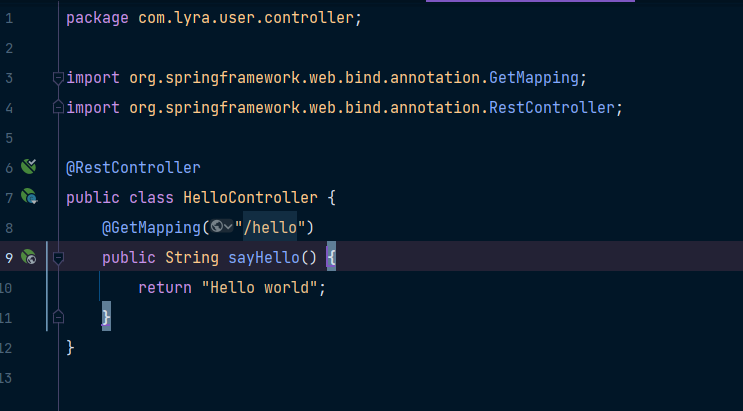Click the String return type keyword
Viewport: 743px width, 411px height.
(191, 258)
